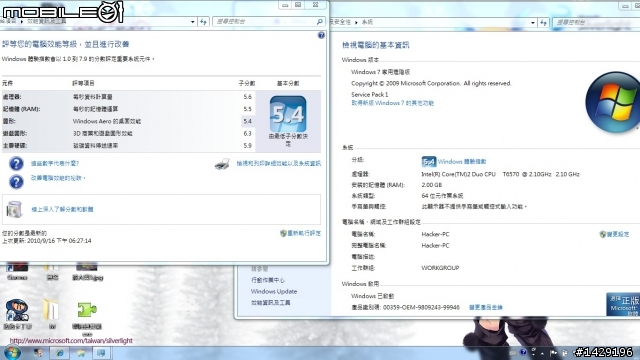Click the genuine Microsoft software badge
The height and width of the screenshot is (360, 640).
(623, 304)
